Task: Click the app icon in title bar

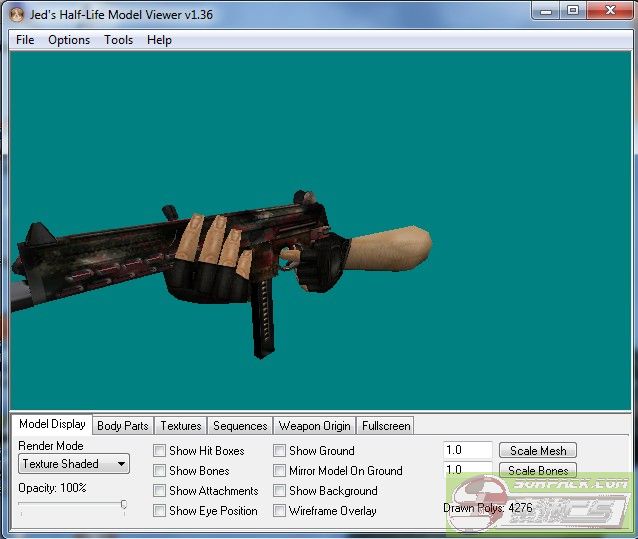Action: click(17, 15)
